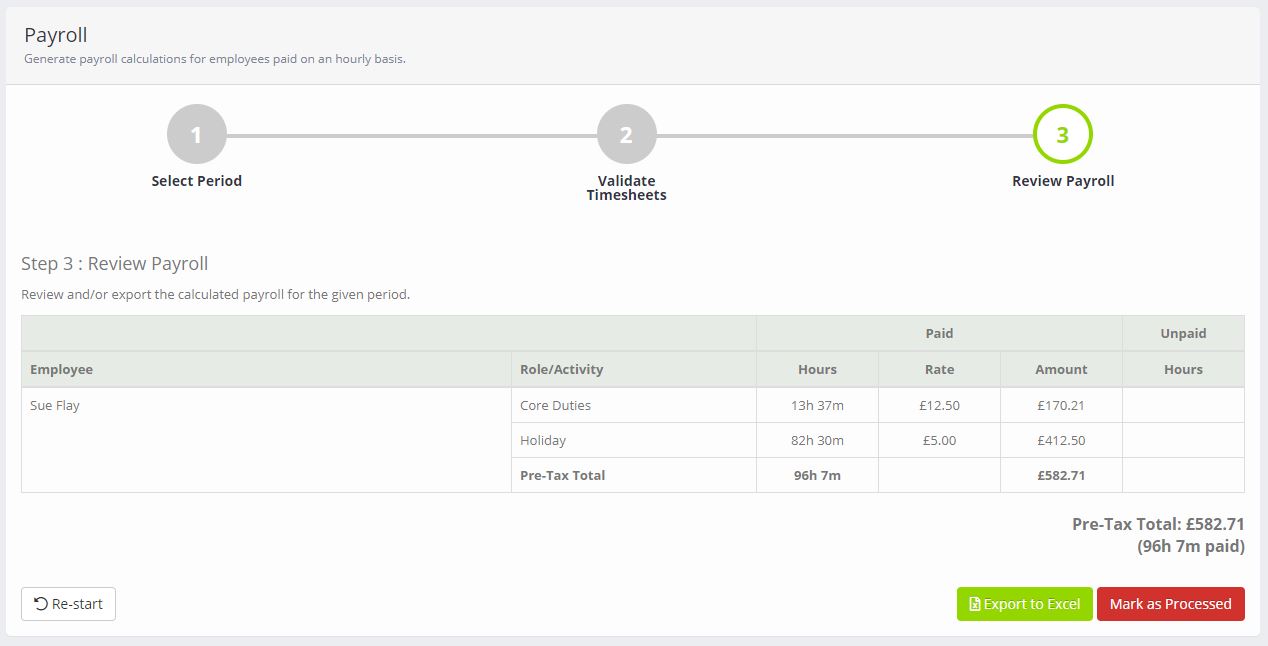Open the Select Period step label
Viewport: 1268px width, 646px height.
click(197, 181)
